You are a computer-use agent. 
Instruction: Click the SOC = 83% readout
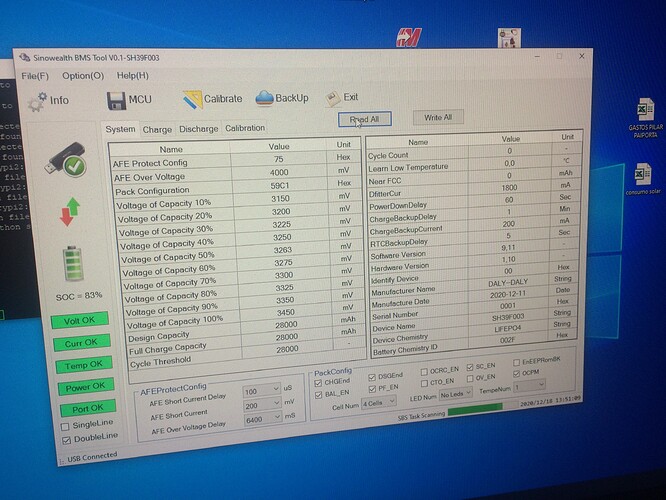pyautogui.click(x=79, y=296)
